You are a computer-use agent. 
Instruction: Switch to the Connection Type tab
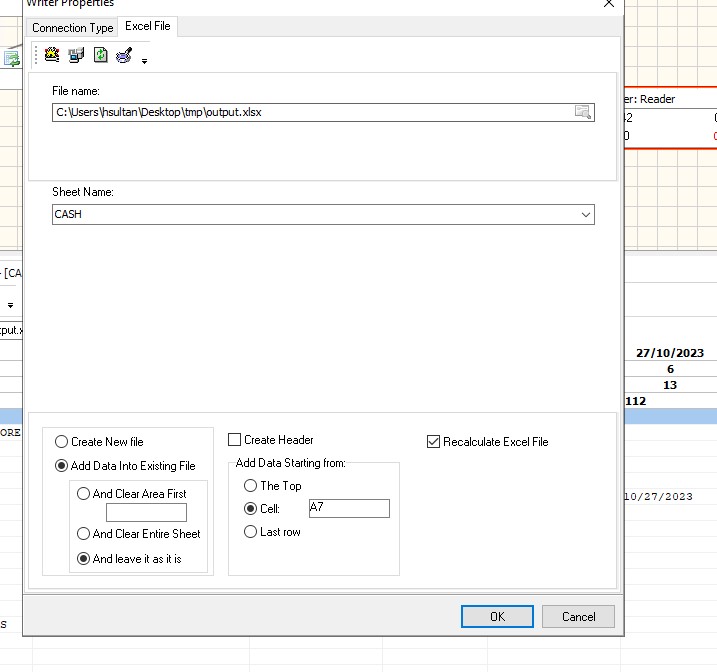click(x=73, y=28)
